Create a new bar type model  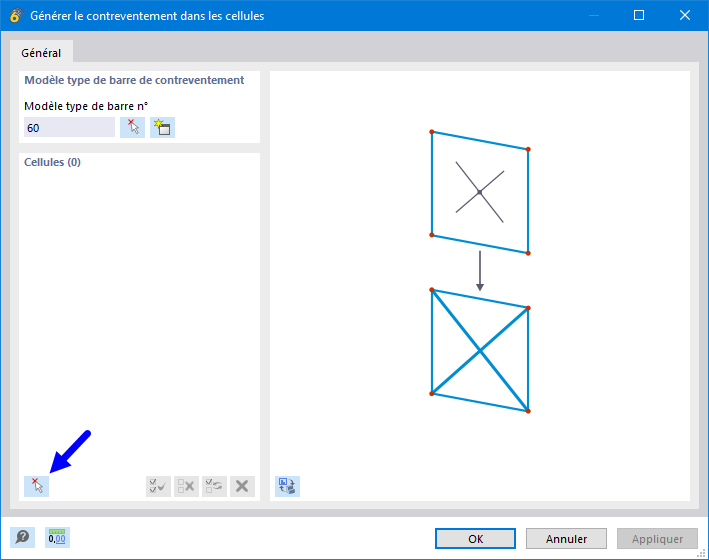[162, 128]
